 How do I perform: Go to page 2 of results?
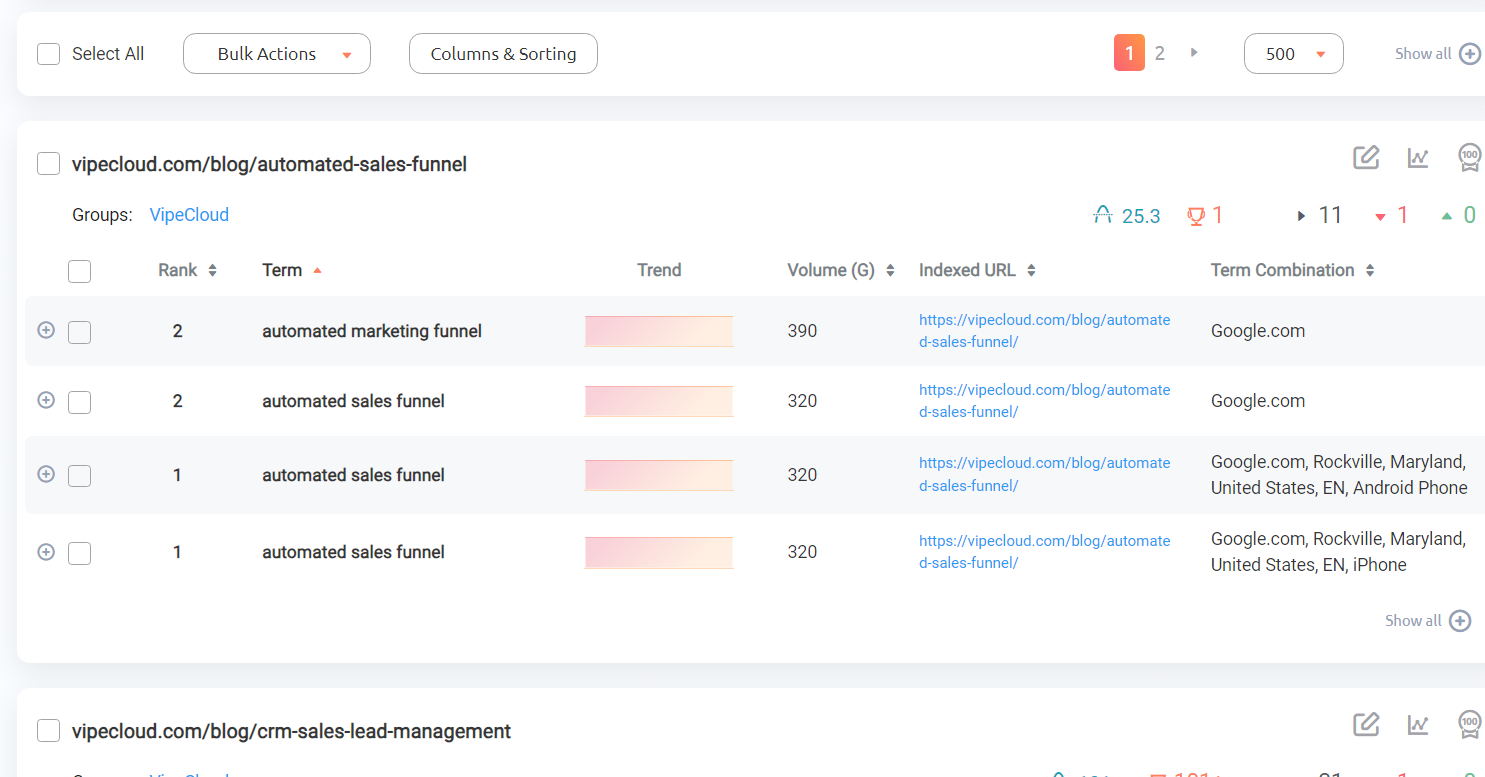point(1160,53)
